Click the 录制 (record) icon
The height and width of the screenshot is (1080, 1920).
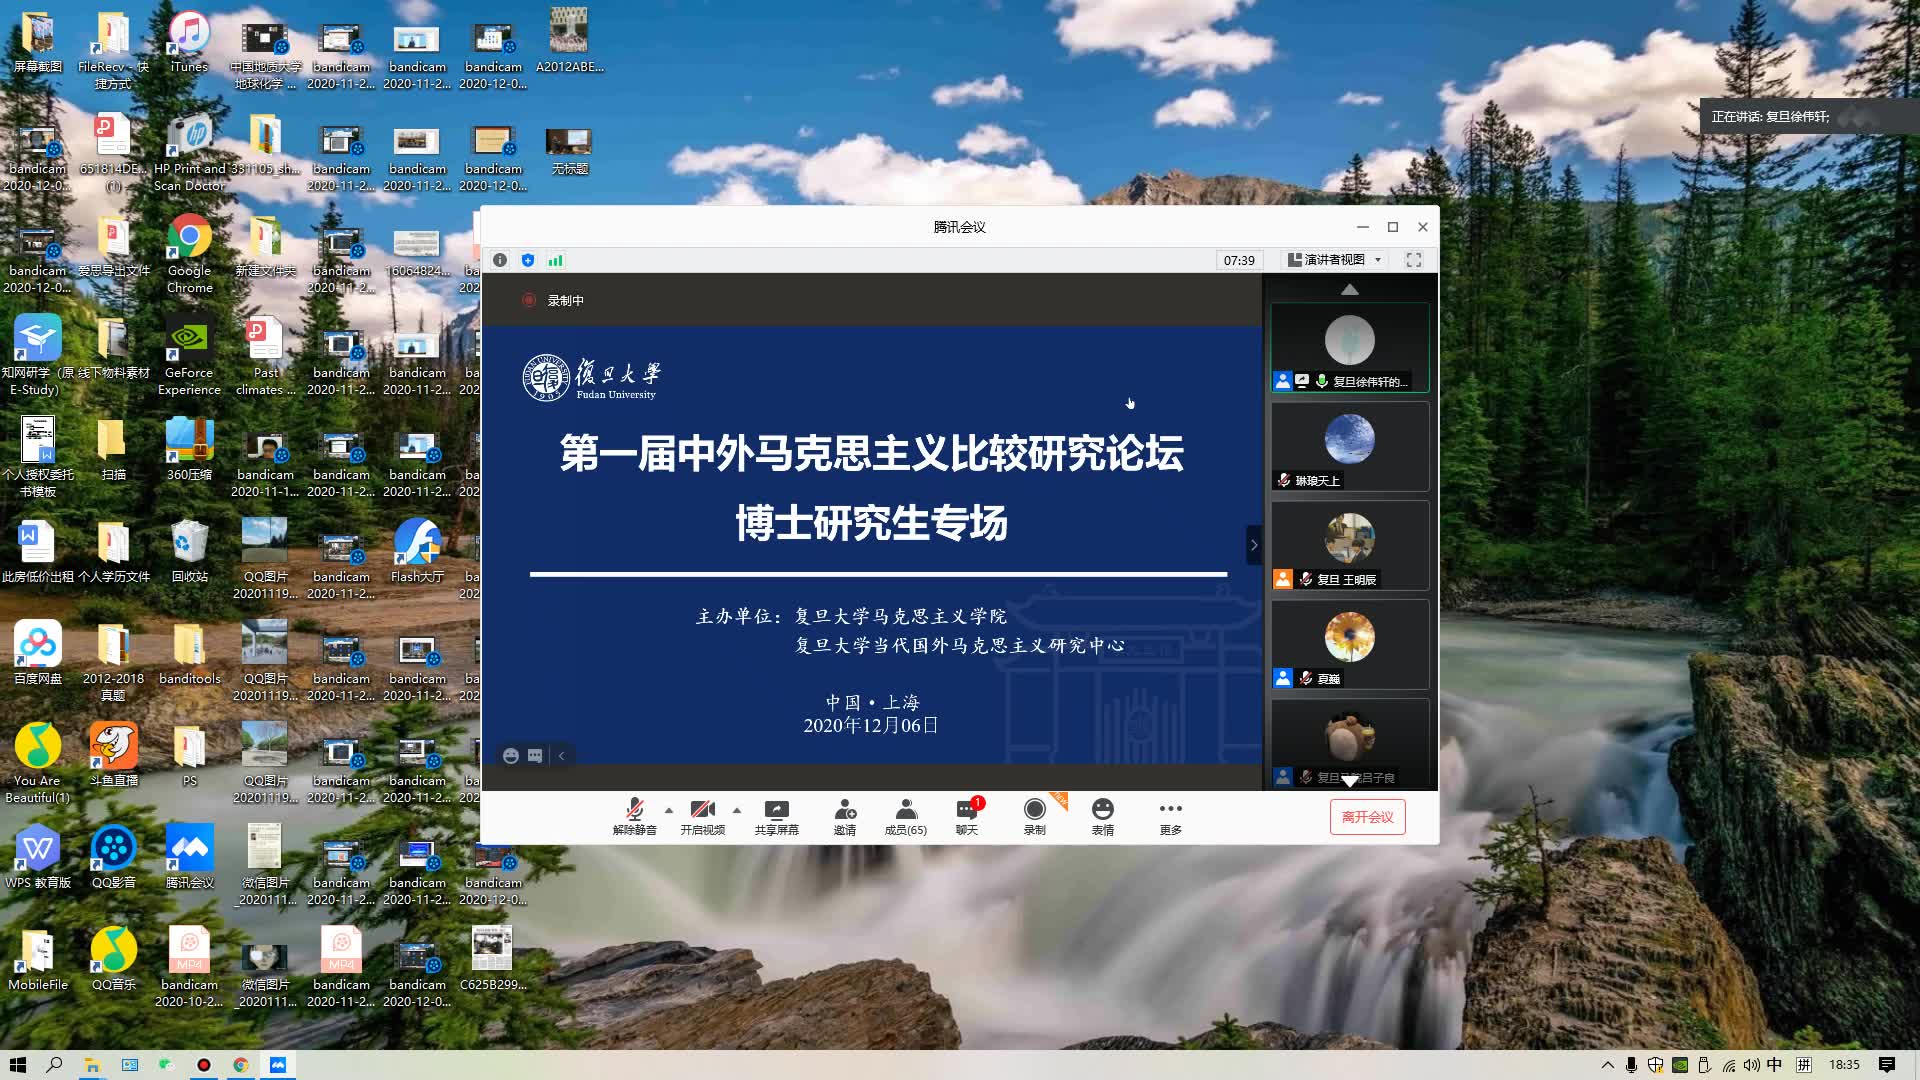click(x=1034, y=815)
